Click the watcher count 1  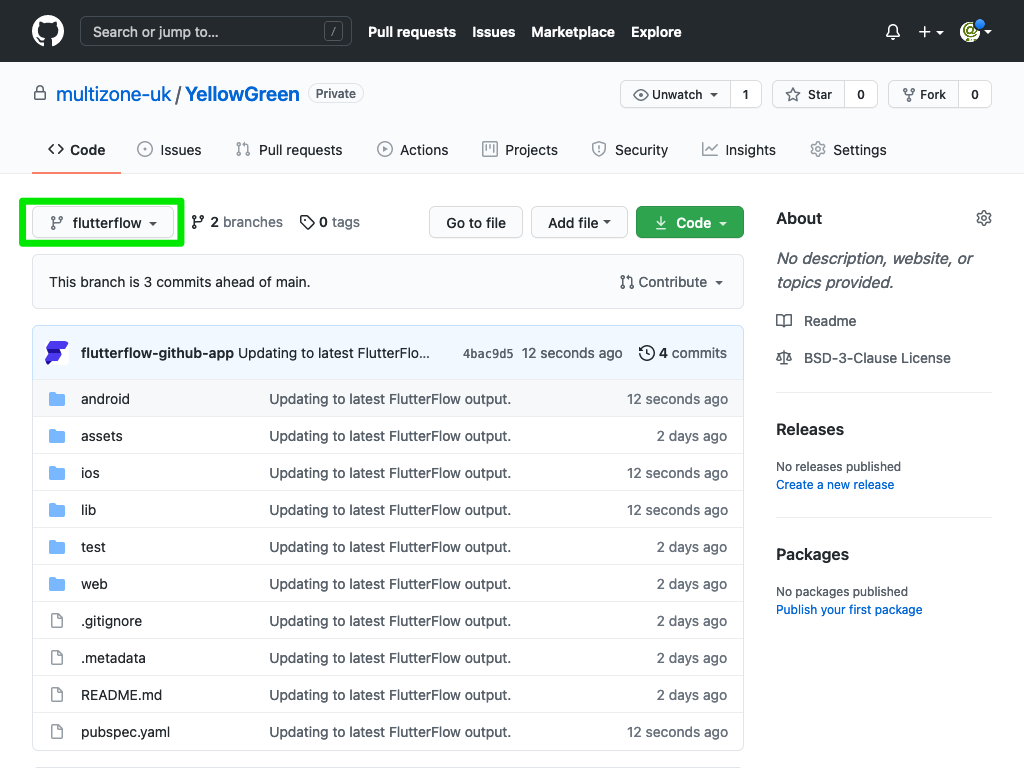pos(746,95)
